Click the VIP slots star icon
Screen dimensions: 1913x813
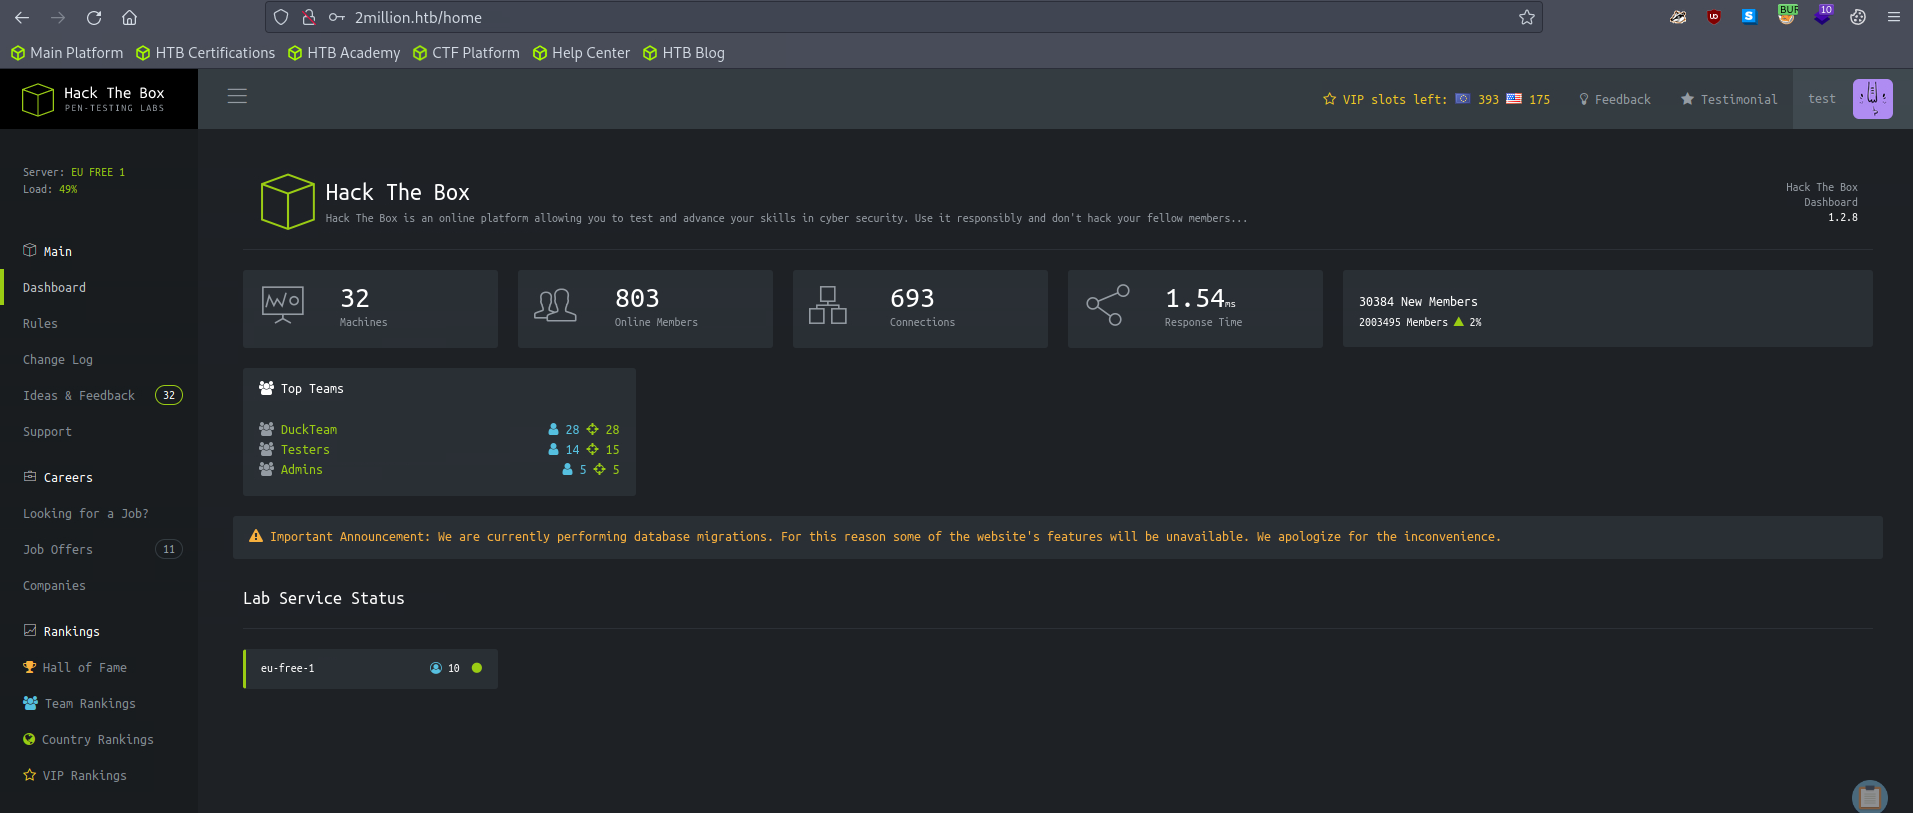click(1329, 99)
